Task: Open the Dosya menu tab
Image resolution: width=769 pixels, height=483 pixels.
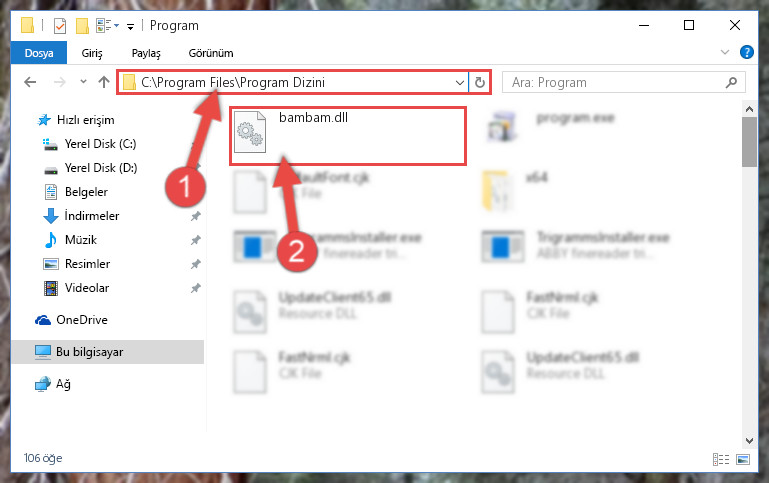Action: [x=39, y=53]
